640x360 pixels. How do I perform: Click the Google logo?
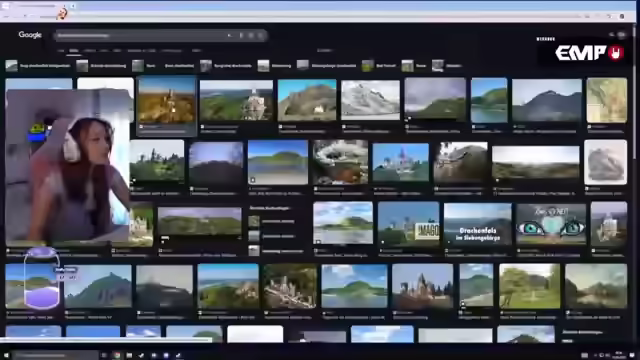click(30, 35)
